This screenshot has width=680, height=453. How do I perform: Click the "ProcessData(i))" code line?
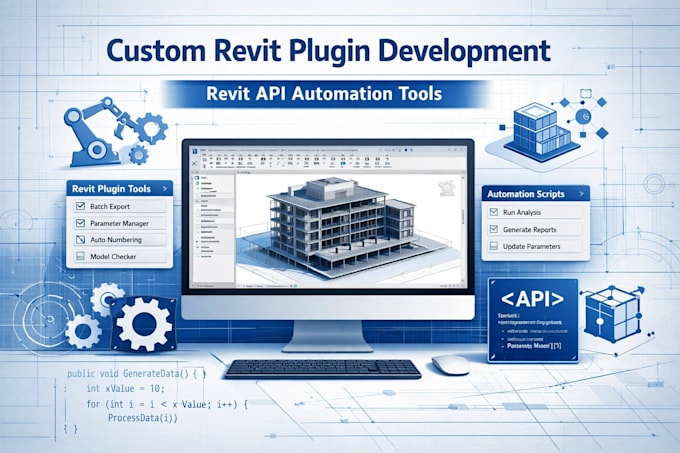click(143, 418)
